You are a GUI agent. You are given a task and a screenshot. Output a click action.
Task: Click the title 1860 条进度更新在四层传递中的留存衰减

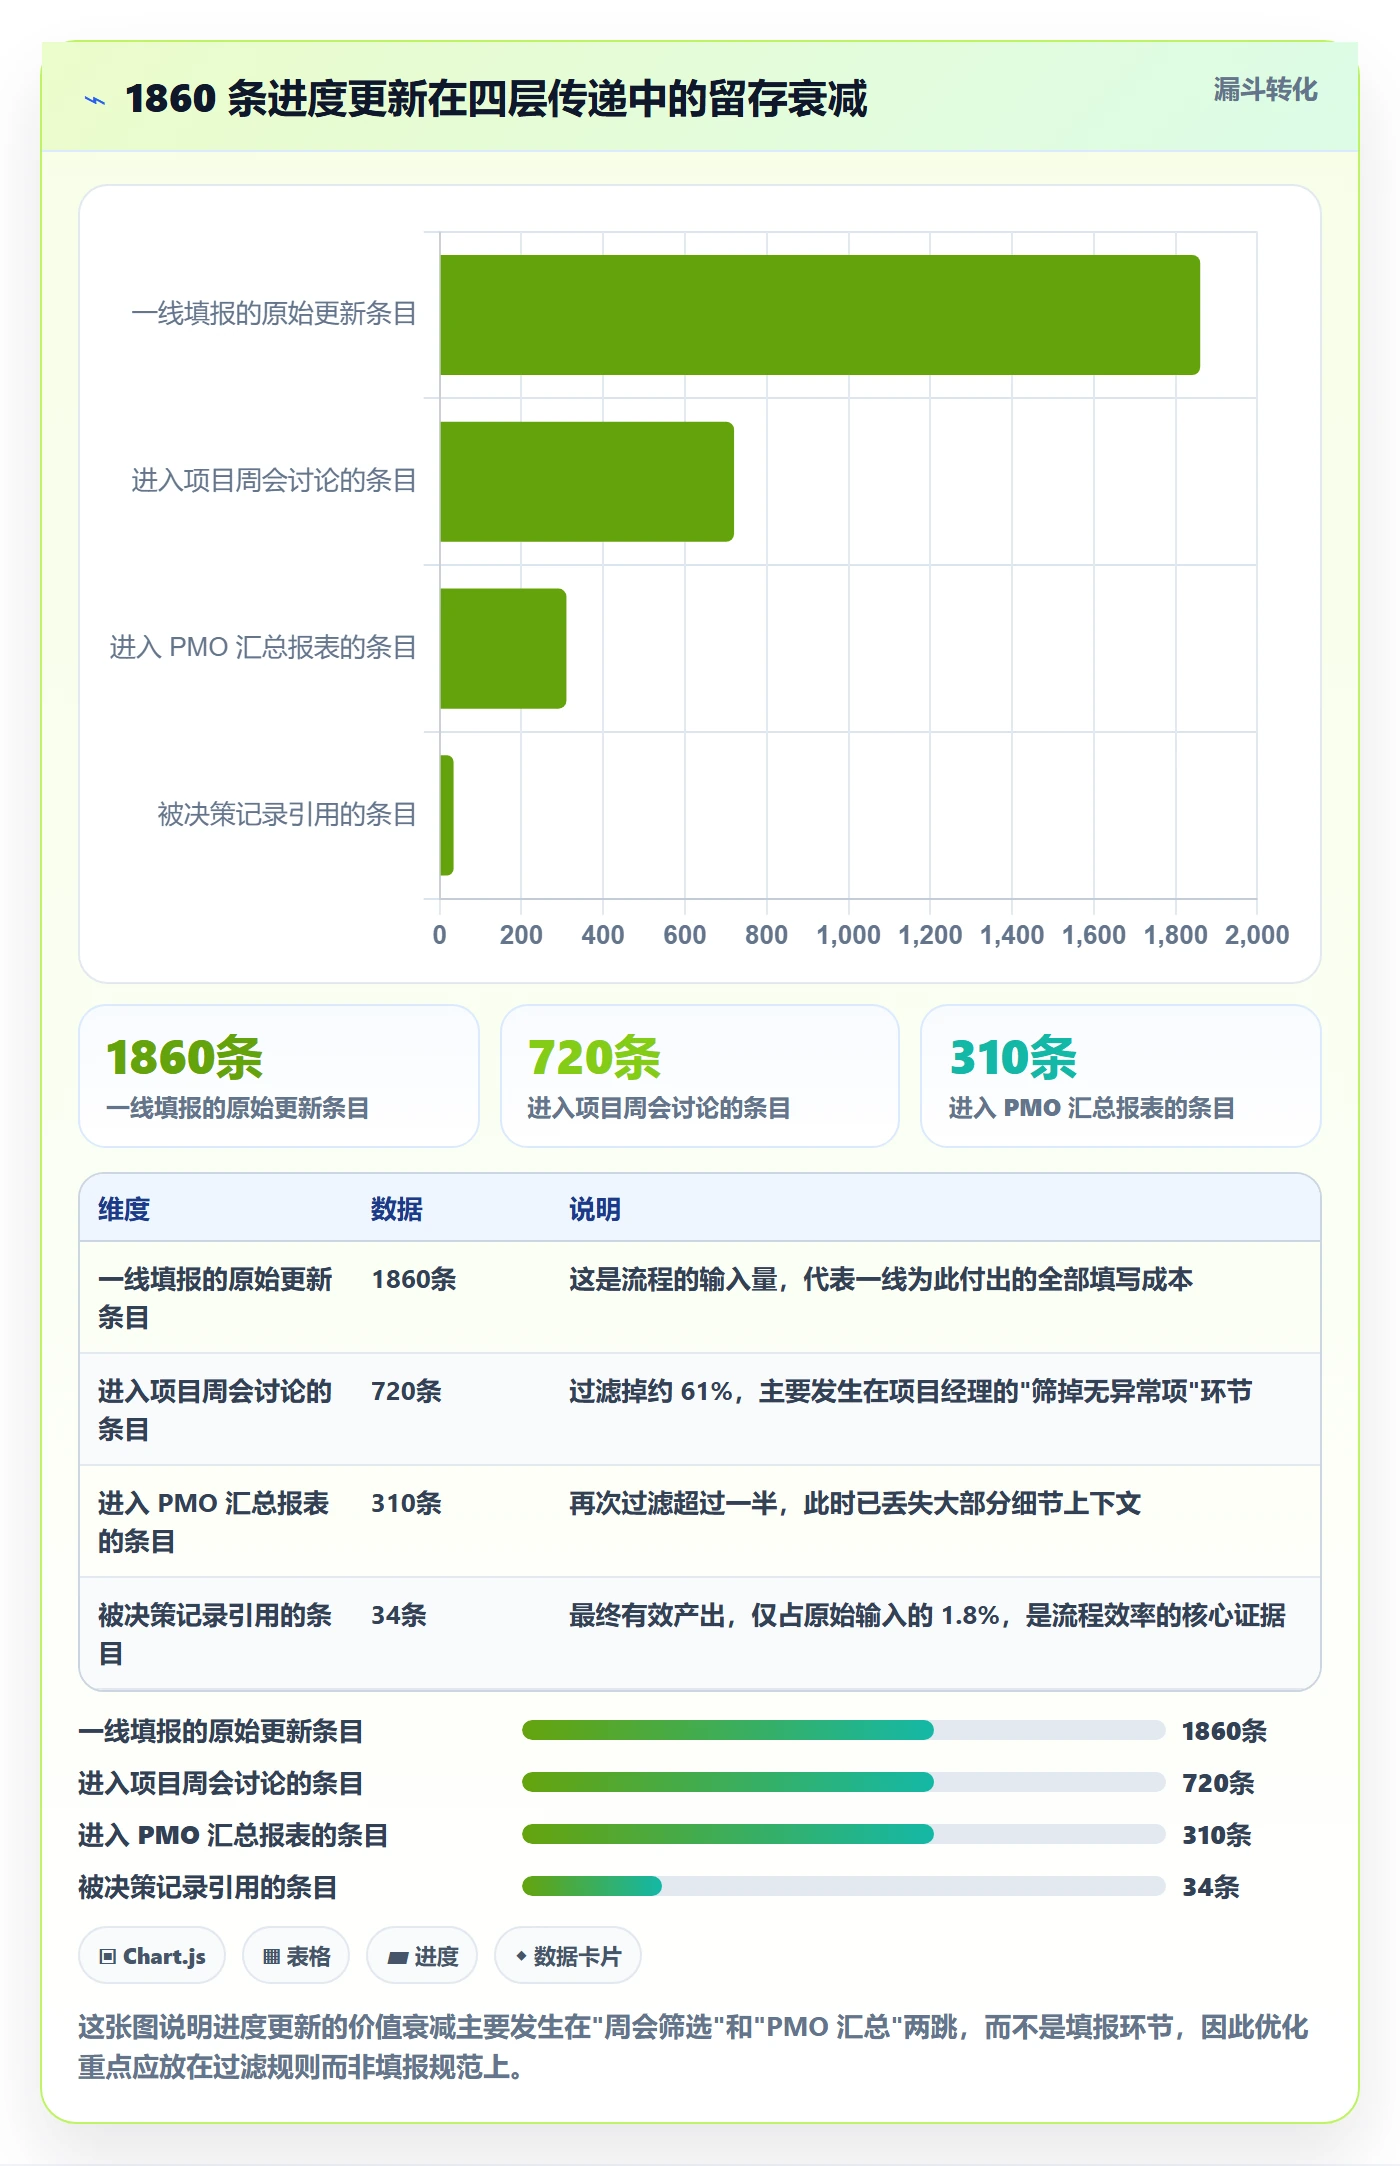coord(496,99)
